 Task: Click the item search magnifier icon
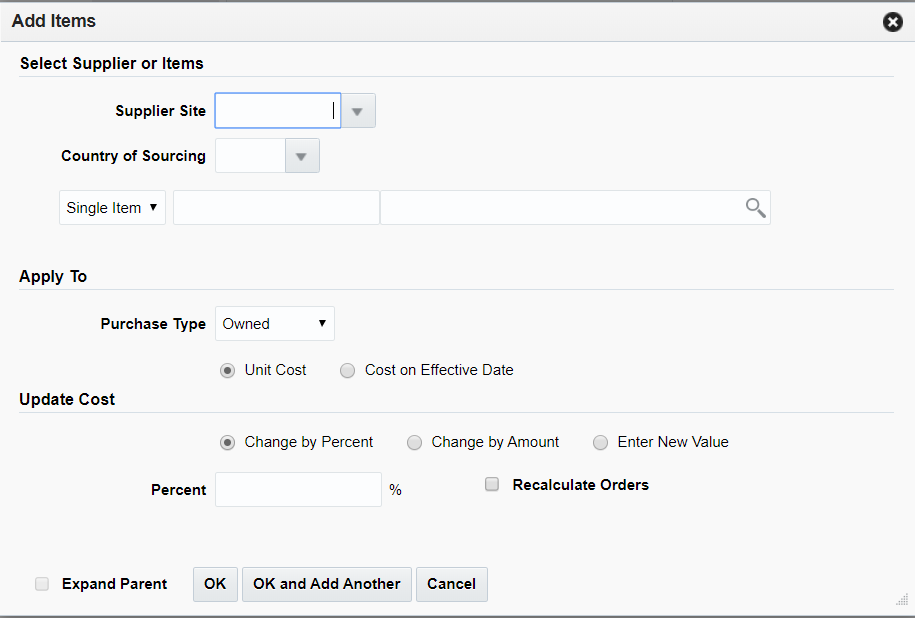755,207
